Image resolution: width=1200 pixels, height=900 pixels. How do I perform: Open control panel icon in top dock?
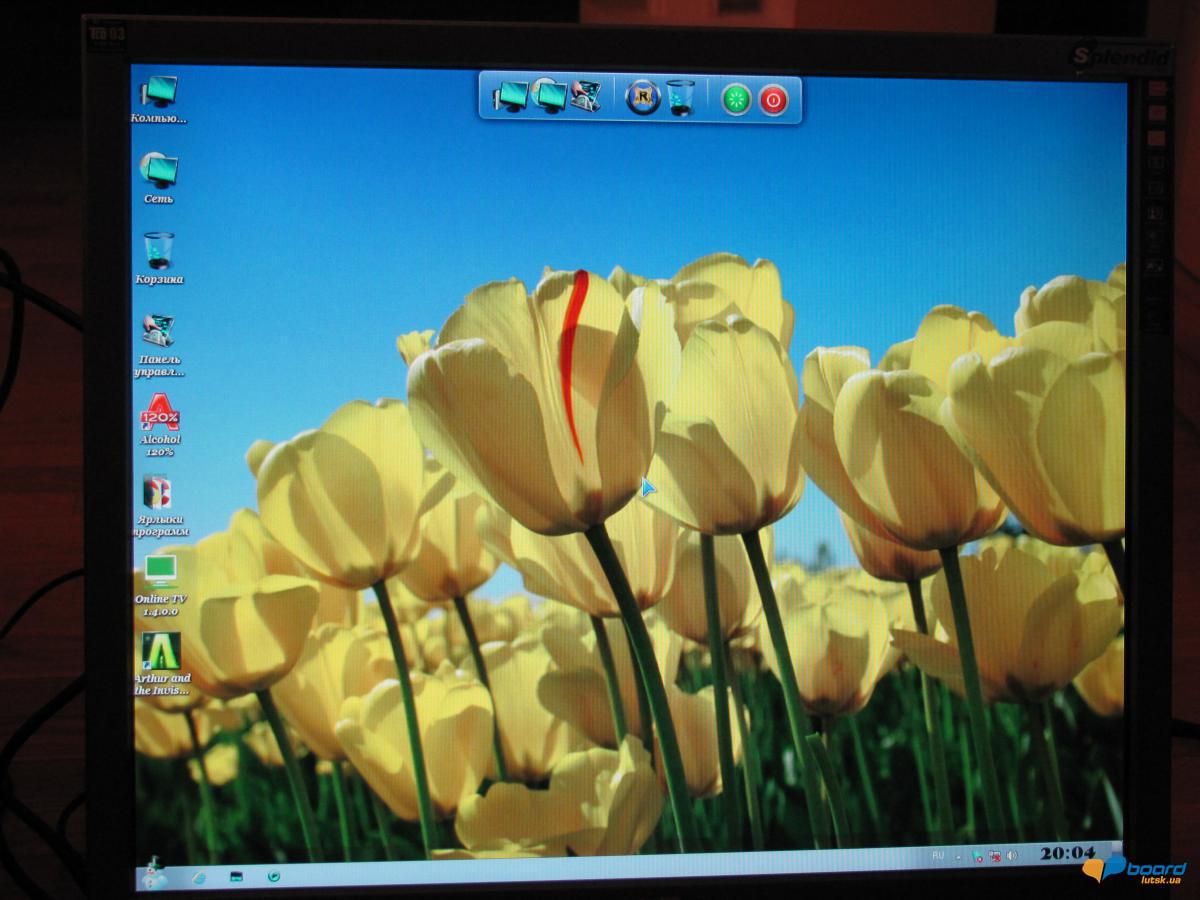tap(585, 96)
